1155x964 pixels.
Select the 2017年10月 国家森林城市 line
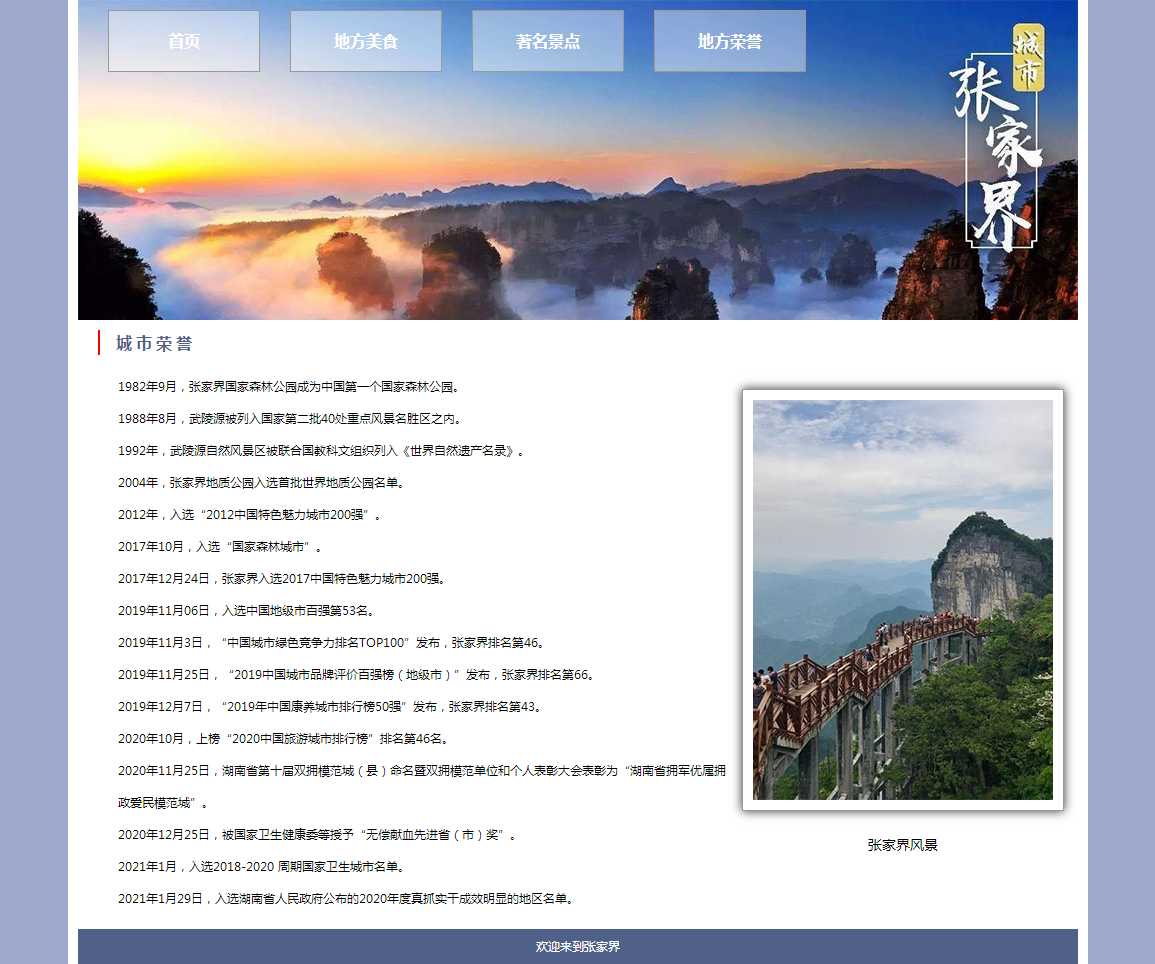[x=220, y=547]
